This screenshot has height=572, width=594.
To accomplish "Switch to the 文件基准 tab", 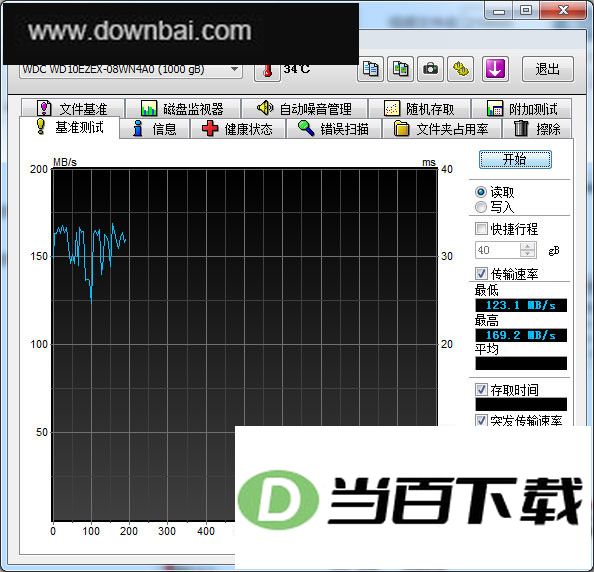I will pyautogui.click(x=73, y=109).
